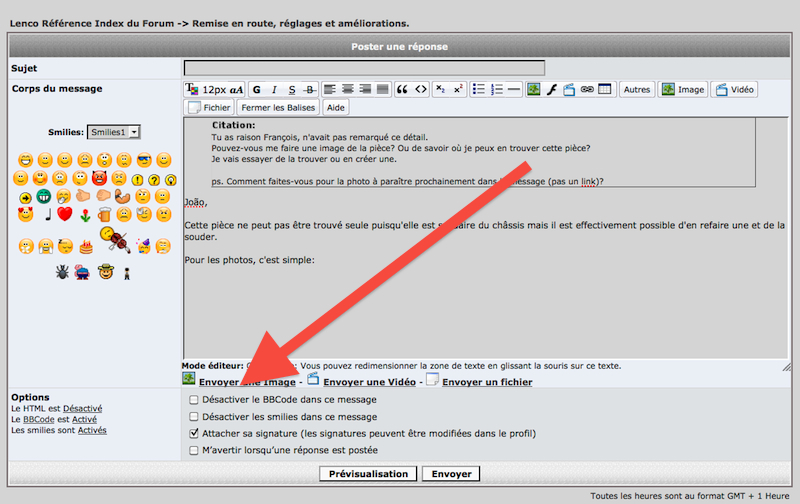Apply underline formatting
Image resolution: width=800 pixels, height=504 pixels.
[x=292, y=90]
